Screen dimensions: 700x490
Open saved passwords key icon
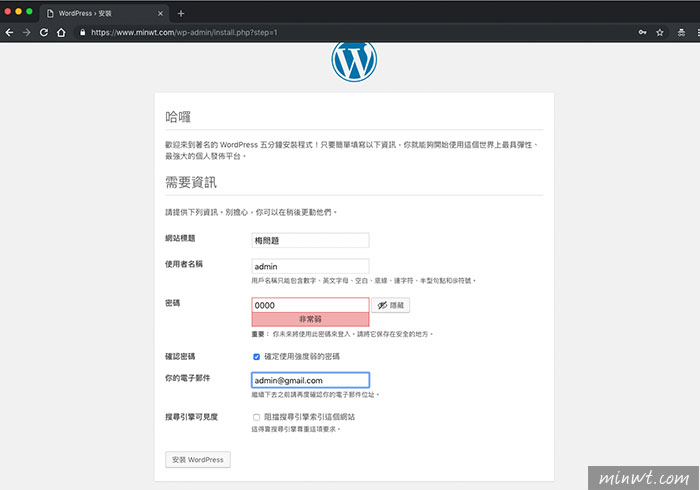pyautogui.click(x=642, y=32)
